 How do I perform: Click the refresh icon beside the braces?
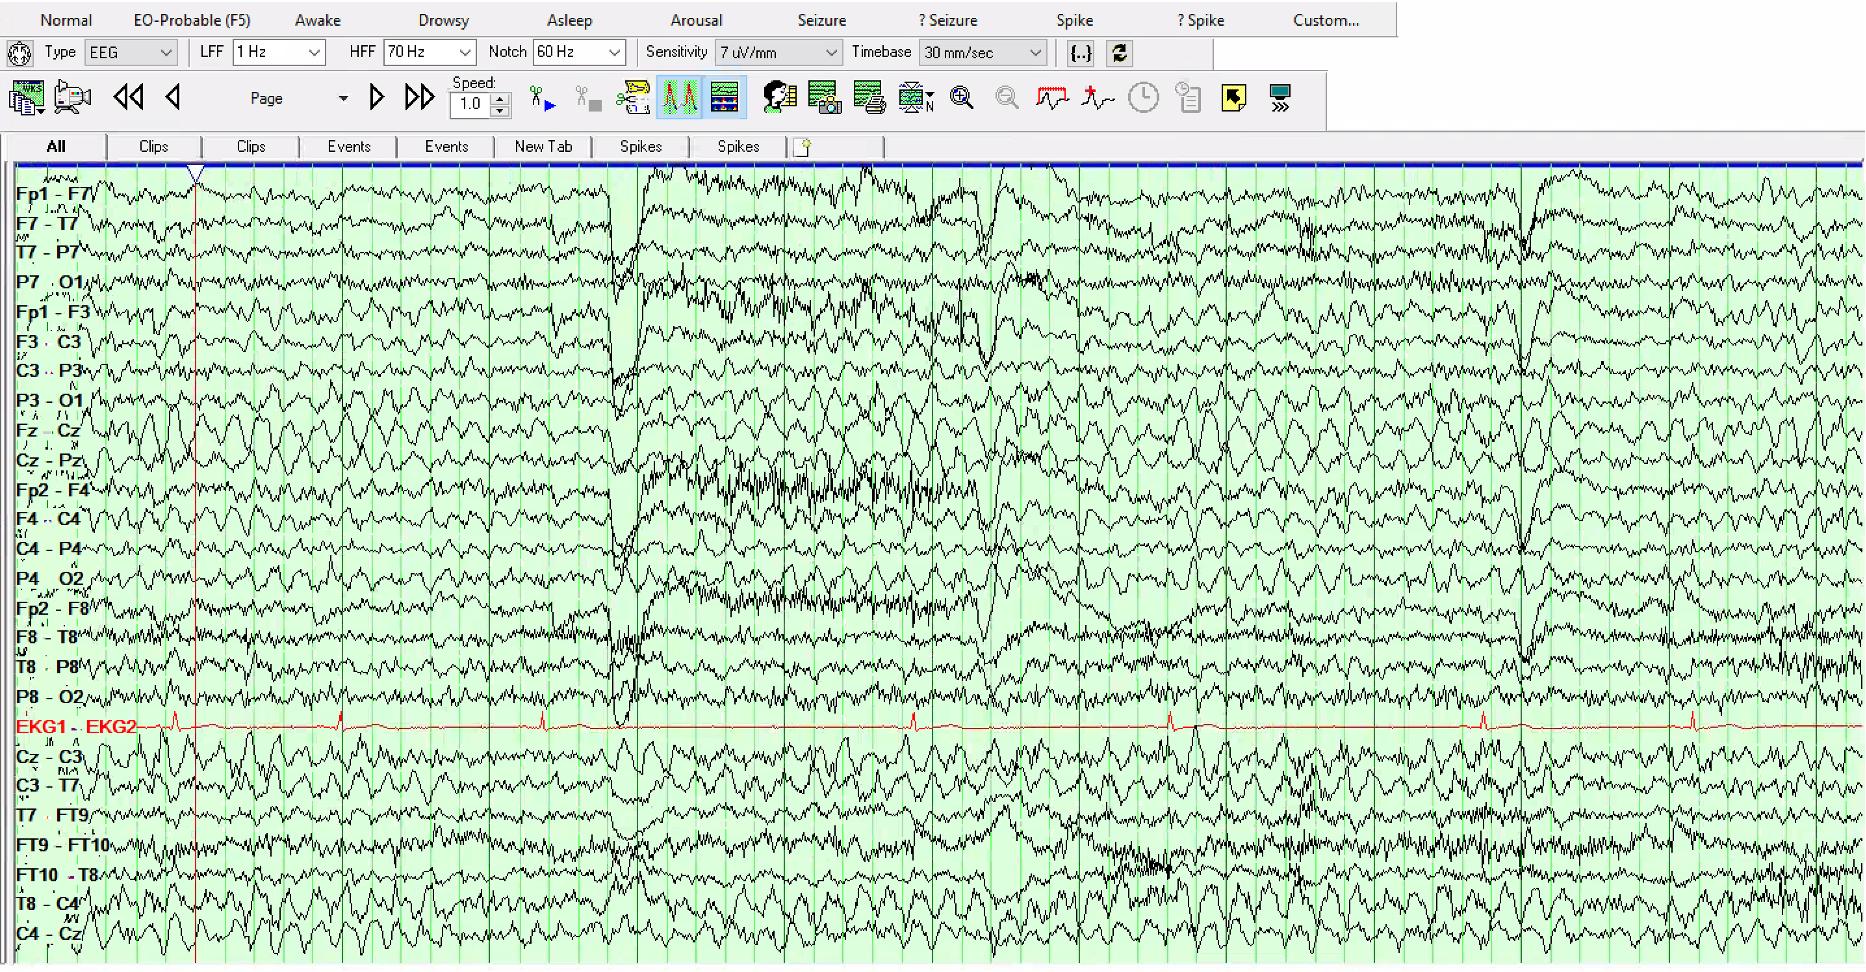(1120, 53)
